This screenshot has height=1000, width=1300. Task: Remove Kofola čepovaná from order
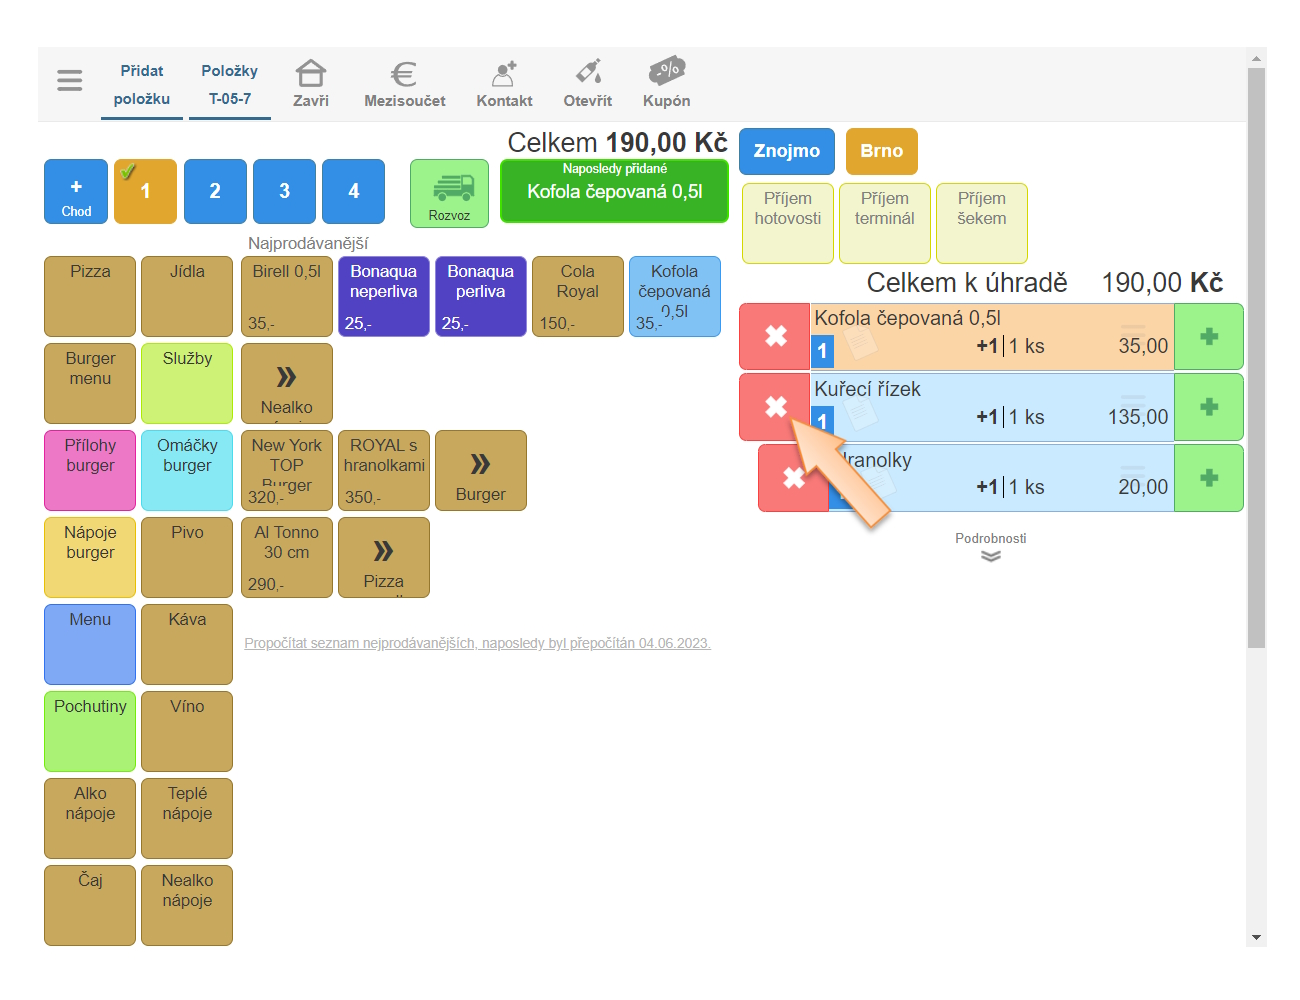click(775, 337)
